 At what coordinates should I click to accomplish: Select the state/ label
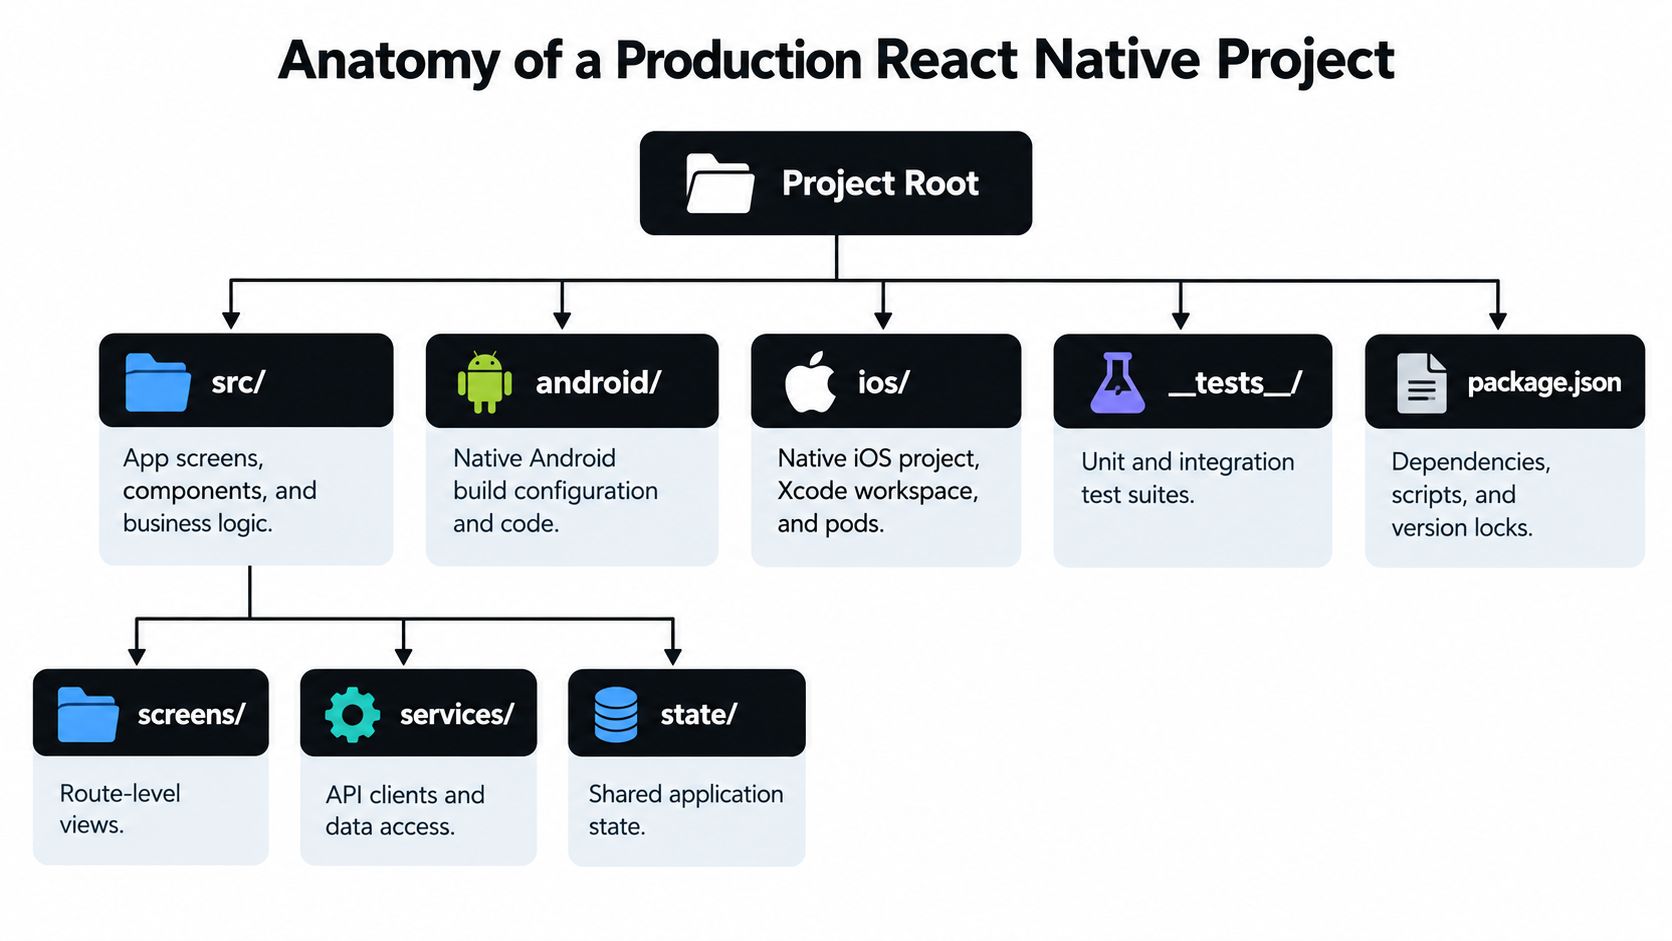point(699,714)
